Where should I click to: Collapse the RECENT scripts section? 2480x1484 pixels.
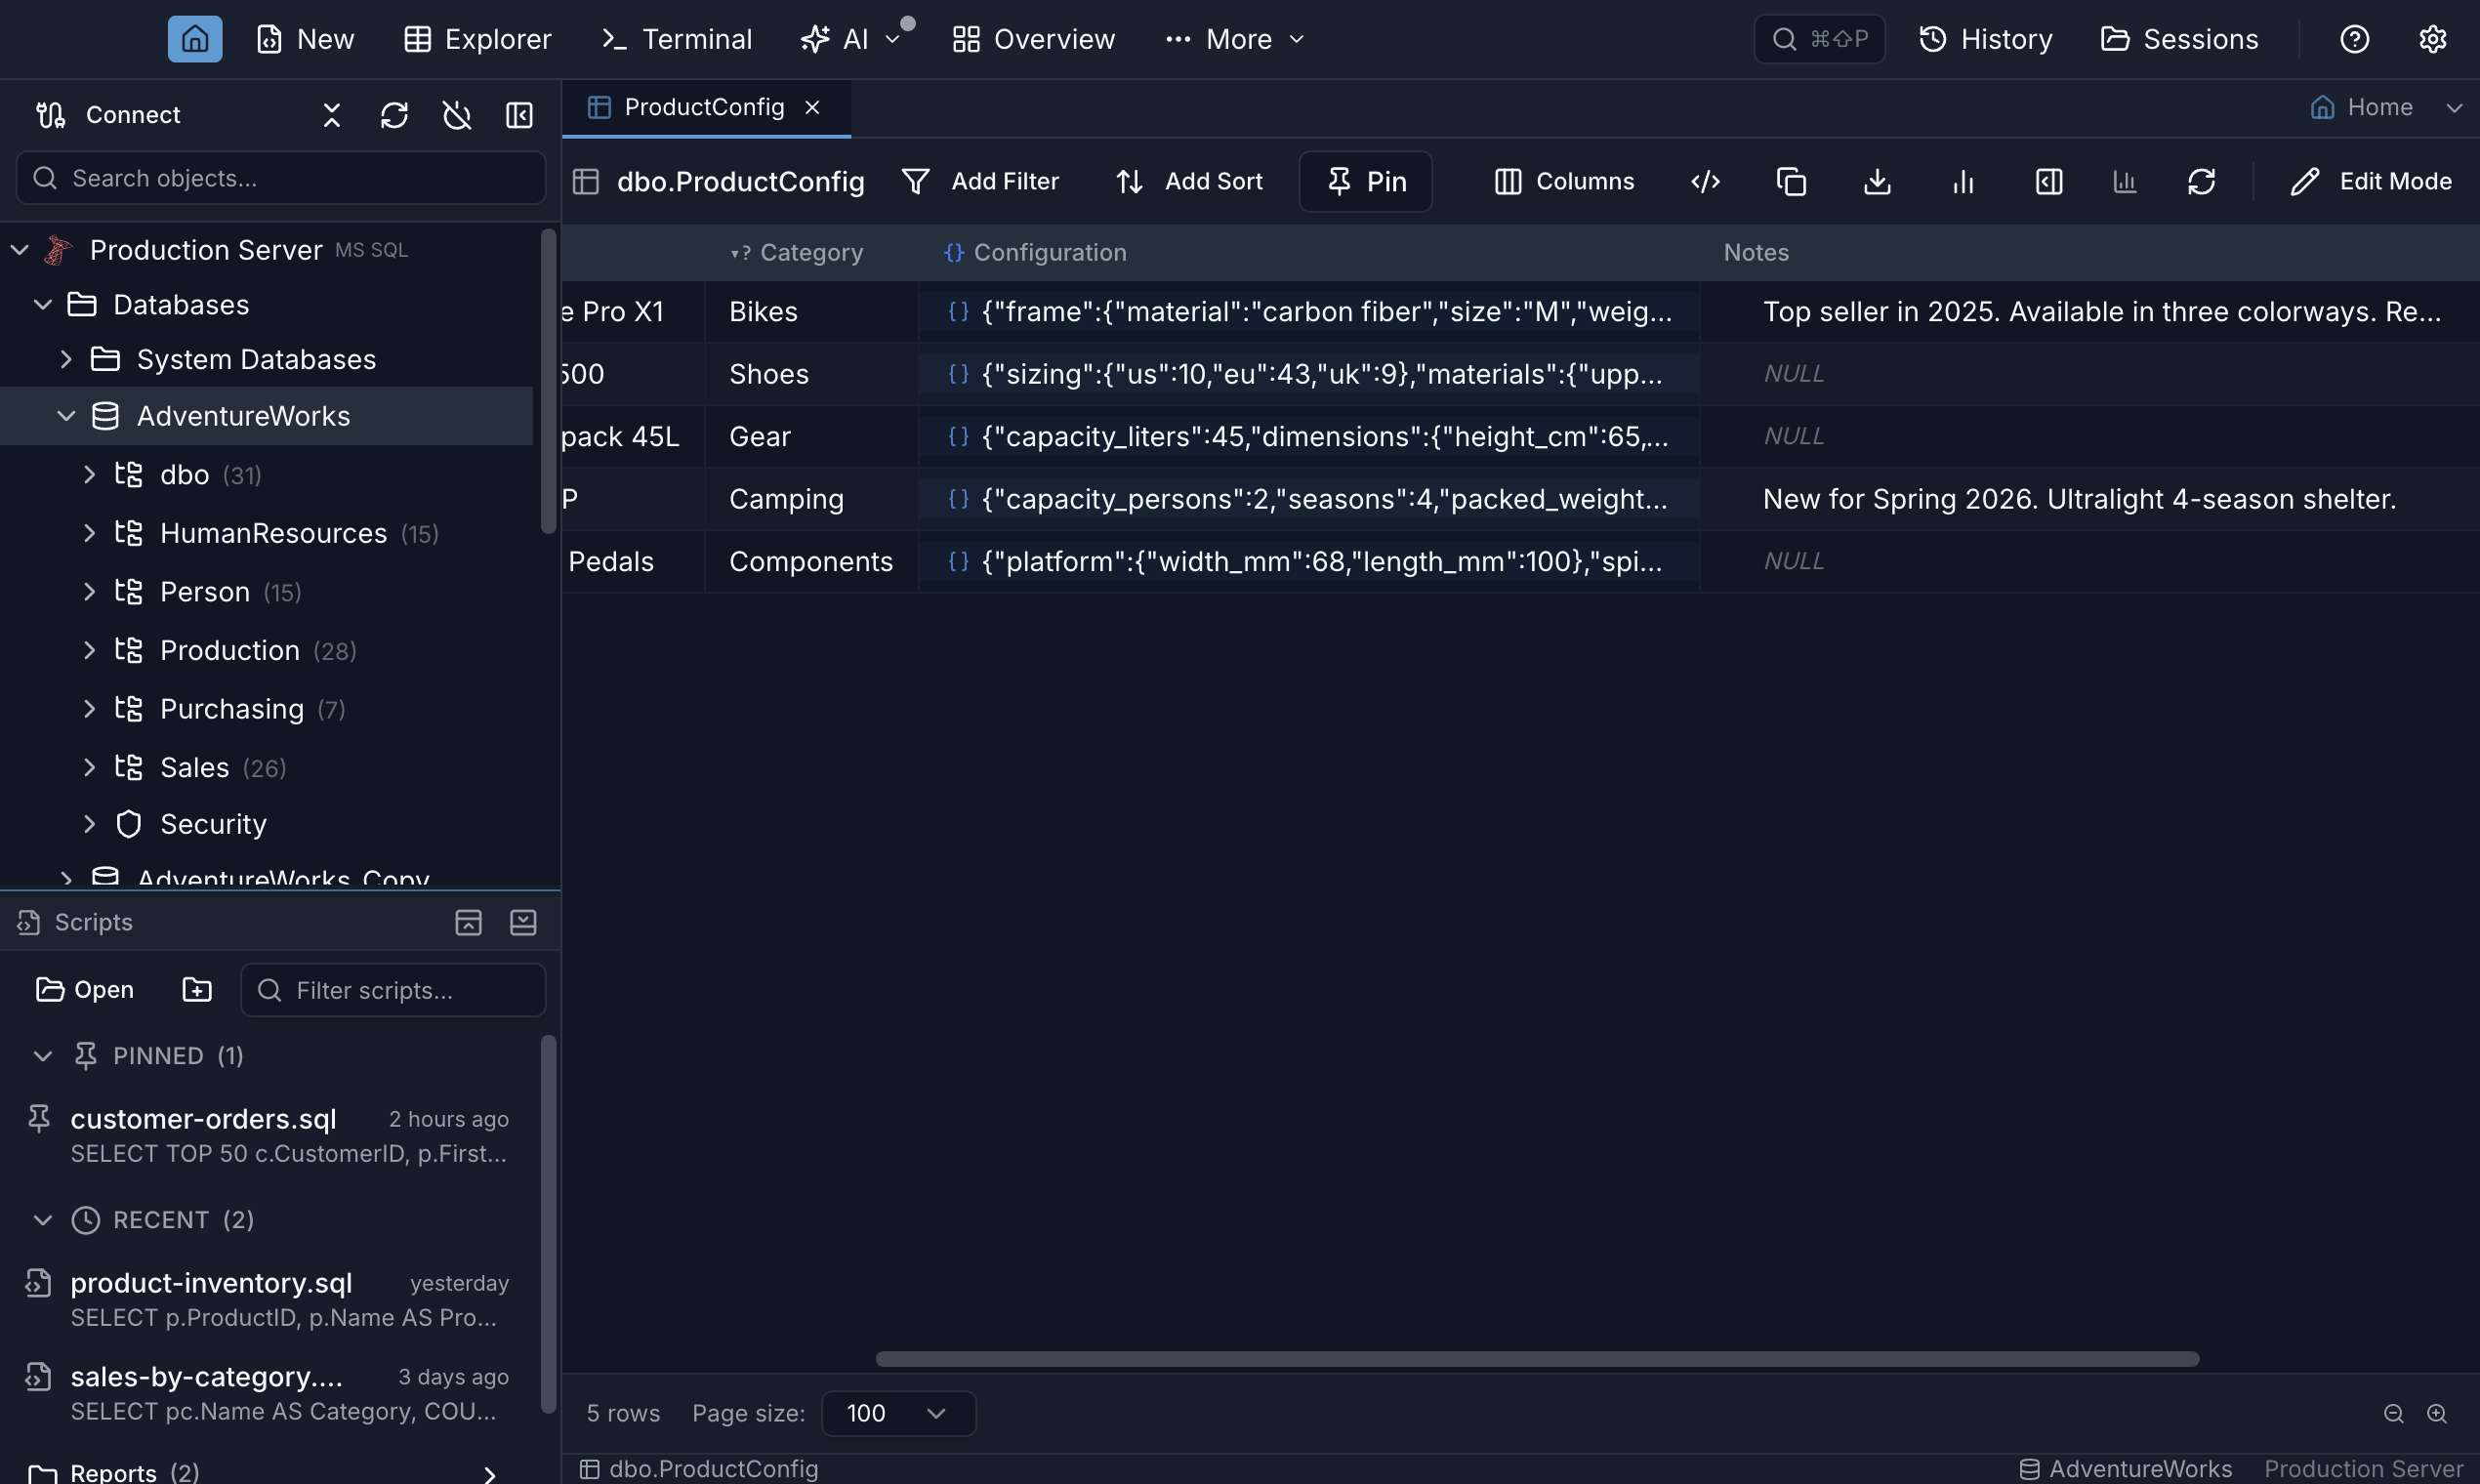click(x=42, y=1220)
